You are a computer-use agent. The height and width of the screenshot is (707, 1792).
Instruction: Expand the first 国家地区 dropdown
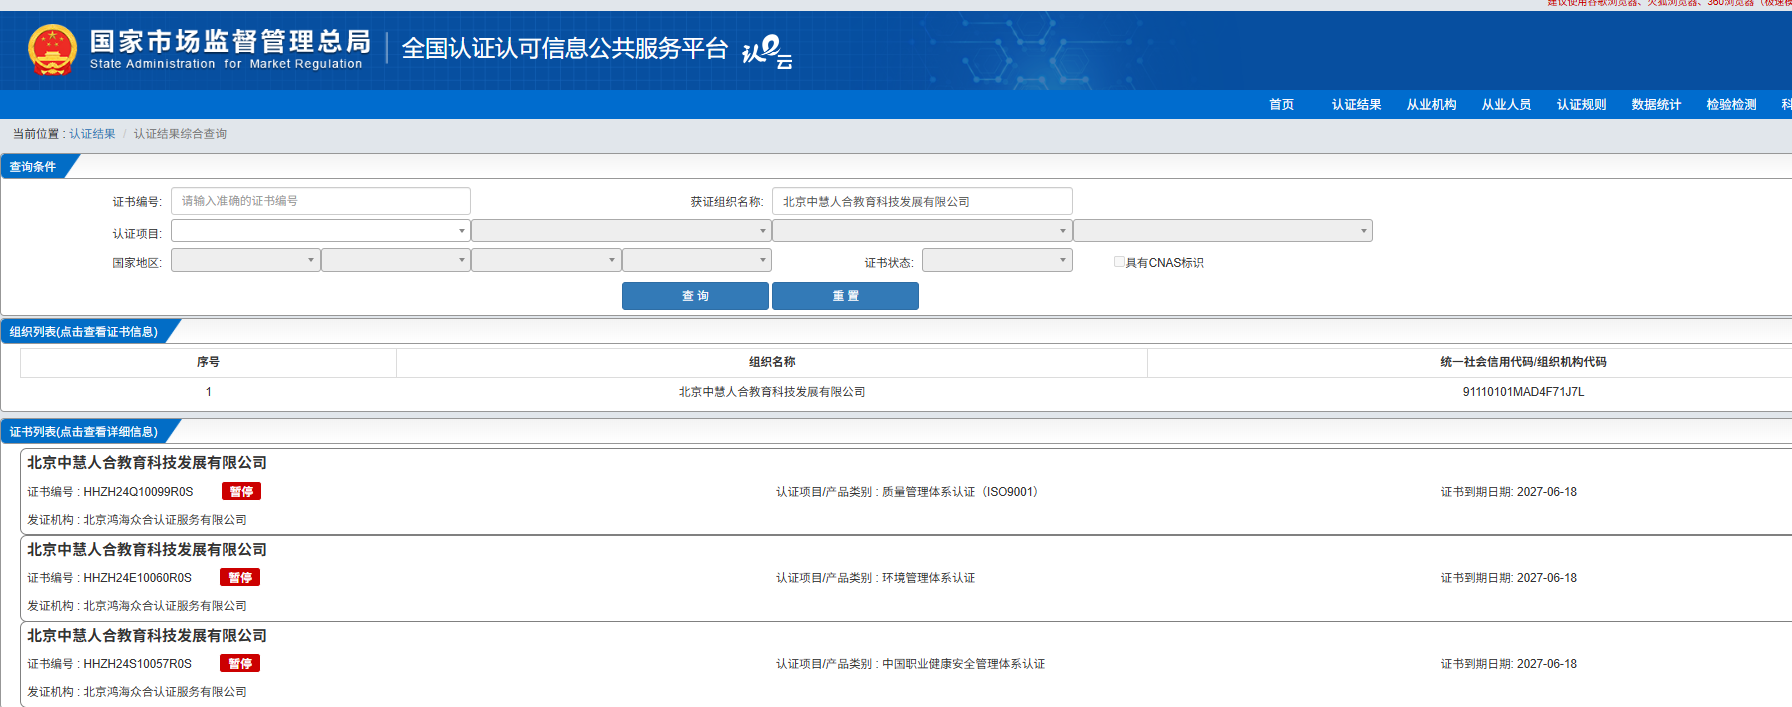tap(245, 261)
